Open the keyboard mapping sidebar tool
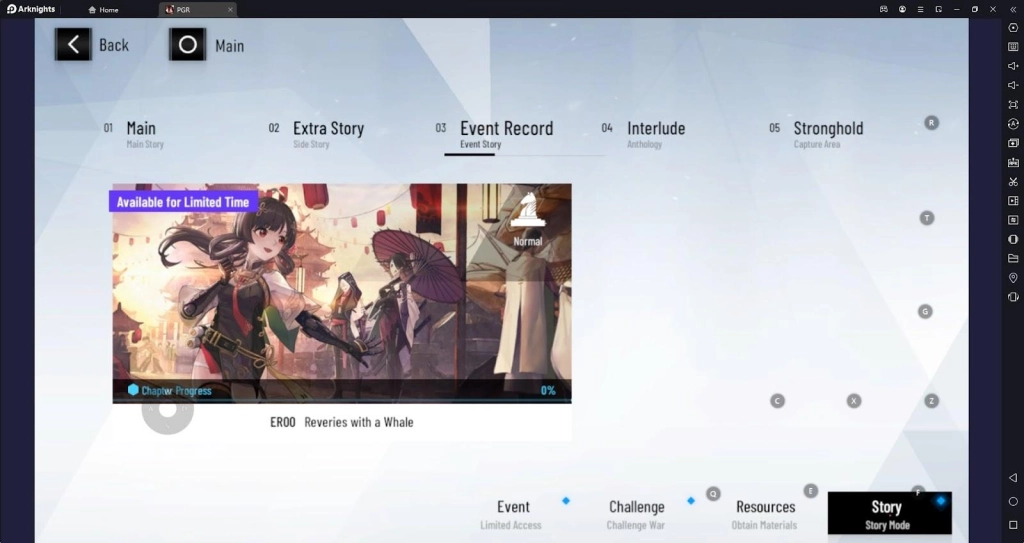 1013,47
